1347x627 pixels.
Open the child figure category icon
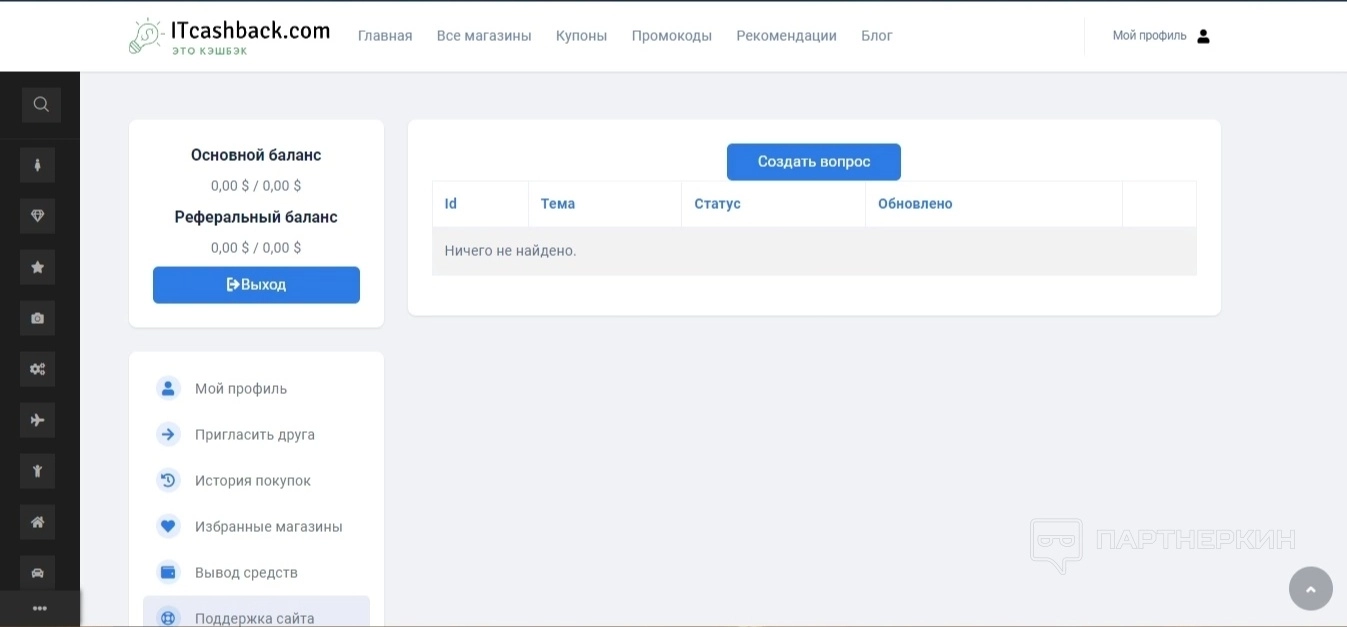point(37,471)
